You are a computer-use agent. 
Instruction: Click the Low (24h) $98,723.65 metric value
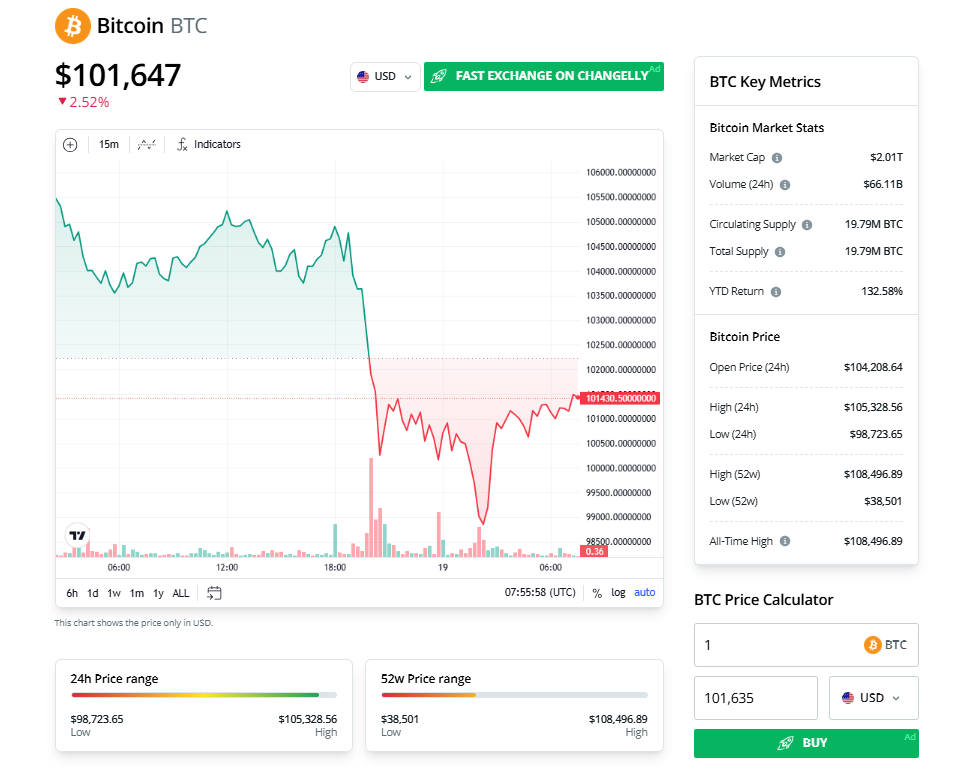tap(876, 434)
